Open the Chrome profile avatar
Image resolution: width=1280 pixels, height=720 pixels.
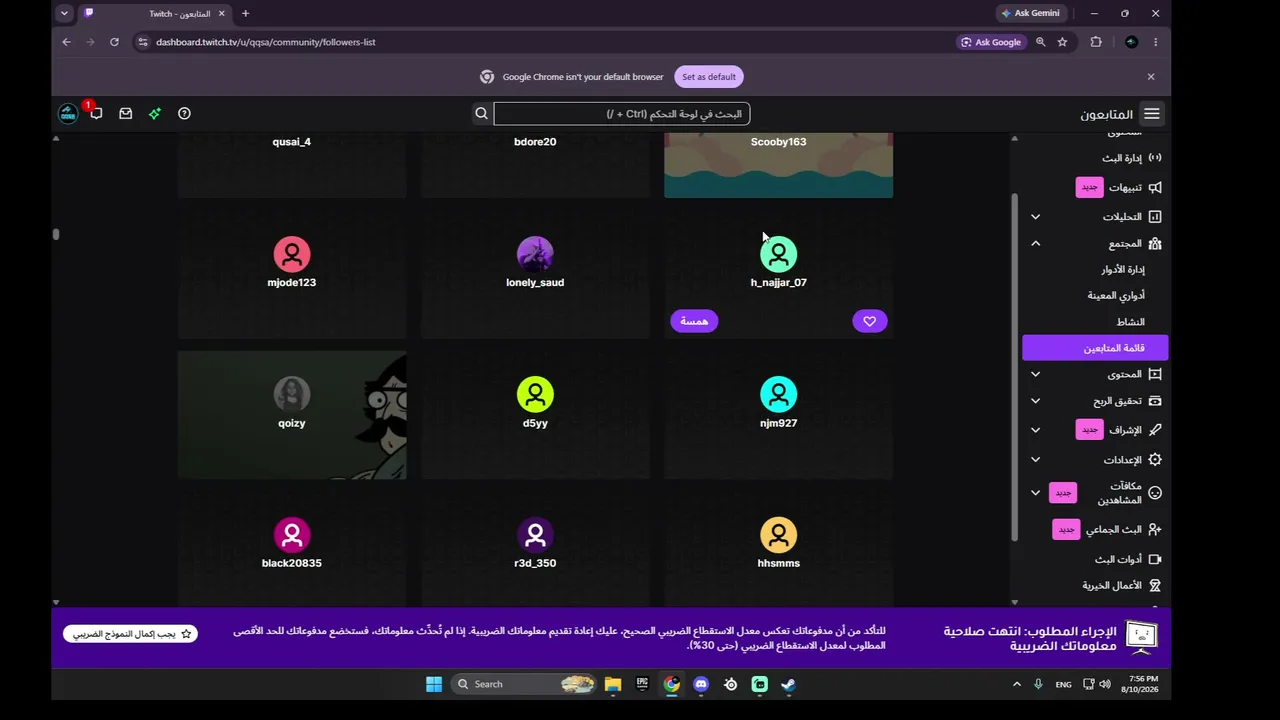[x=1131, y=42]
